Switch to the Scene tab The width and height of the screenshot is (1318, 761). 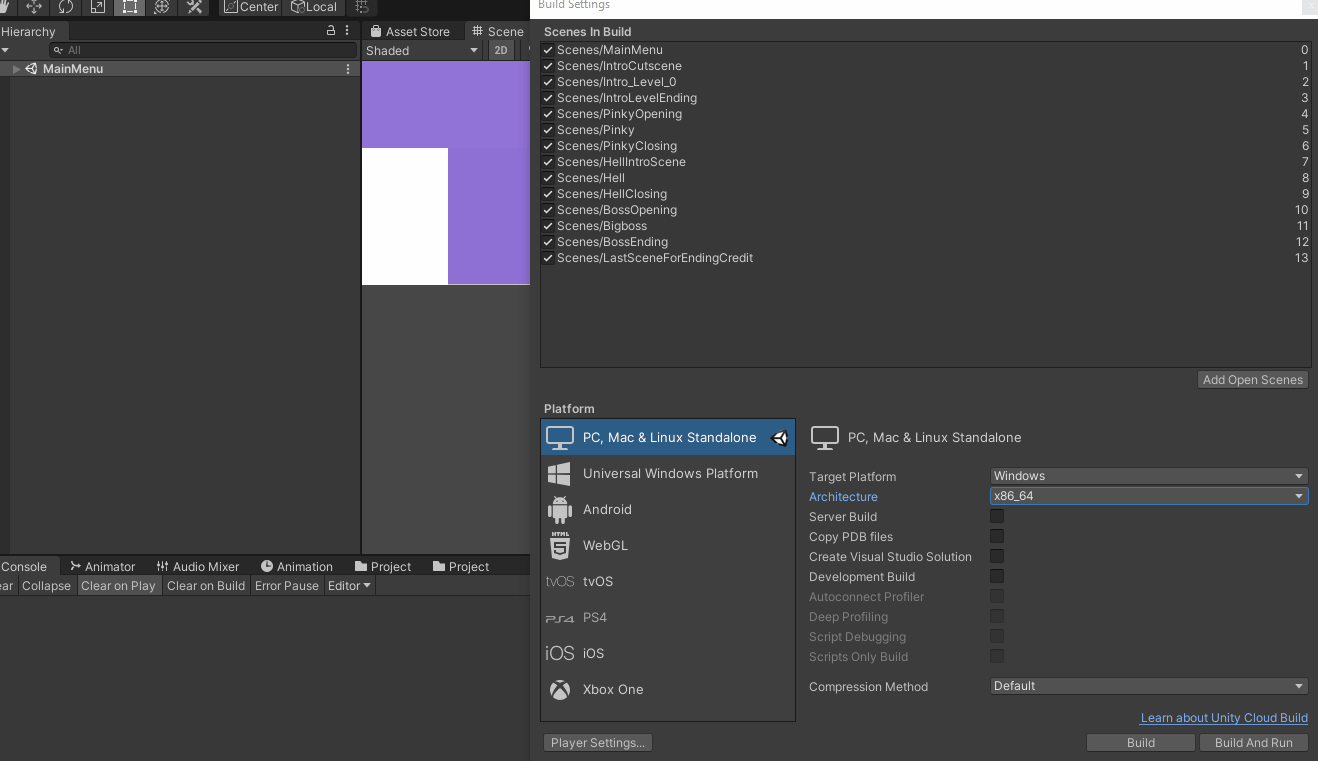[x=498, y=32]
